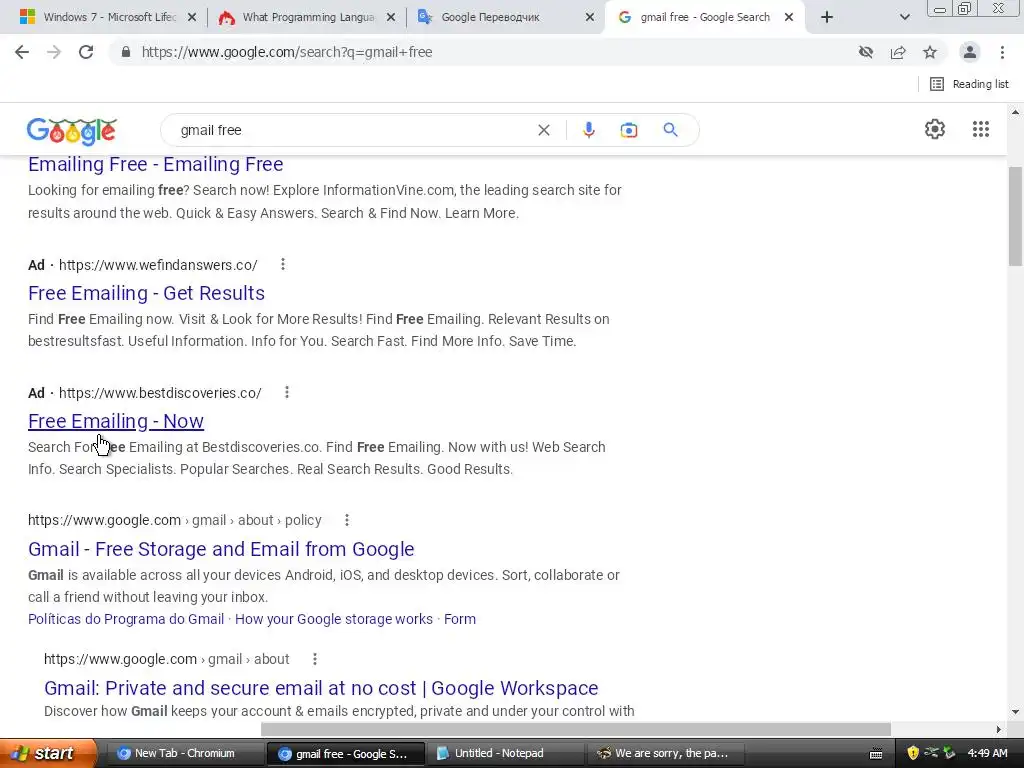The height and width of the screenshot is (768, 1024).
Task: Click the scroll down arrow at the bottom of the scrollbar
Action: coord(1015,712)
